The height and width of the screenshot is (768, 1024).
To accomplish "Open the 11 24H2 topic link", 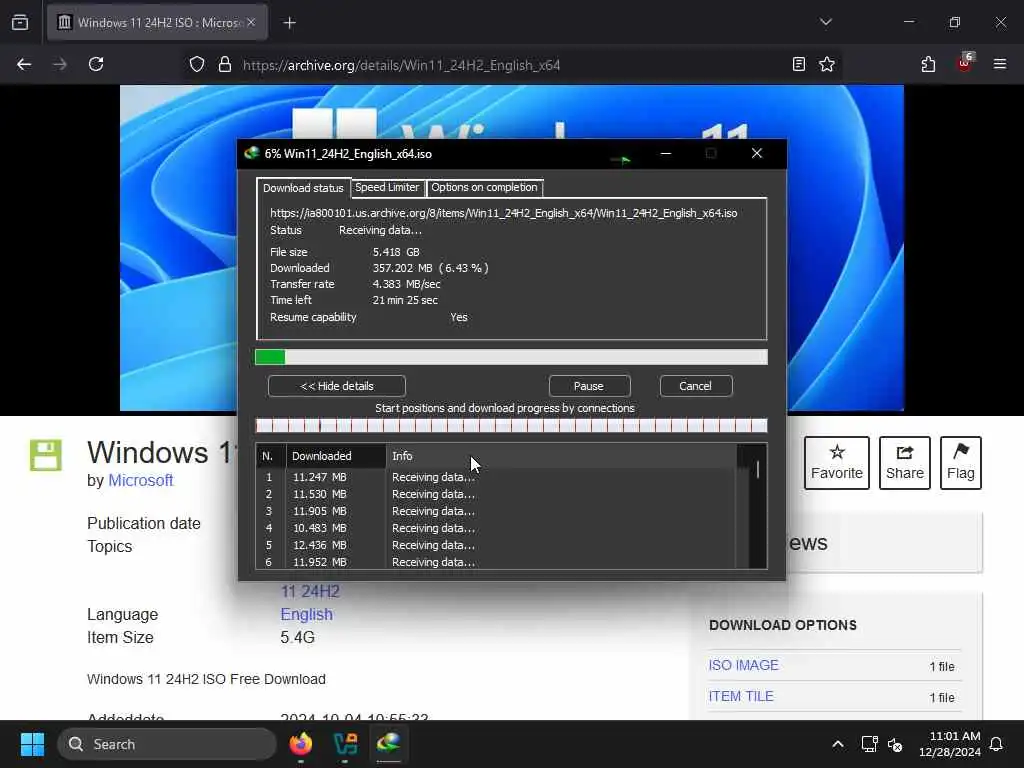I will 310,592.
